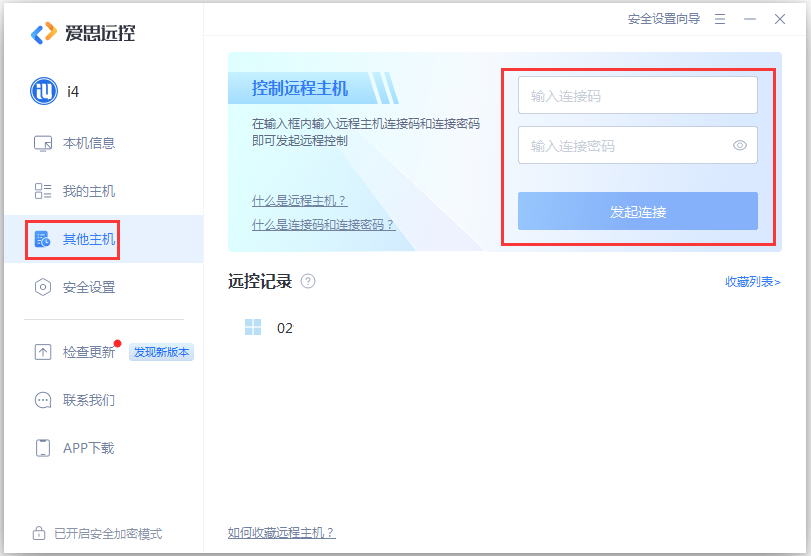811x556 pixels.
Task: Open the 什么是连接码和连接密码？ link
Action: click(324, 225)
